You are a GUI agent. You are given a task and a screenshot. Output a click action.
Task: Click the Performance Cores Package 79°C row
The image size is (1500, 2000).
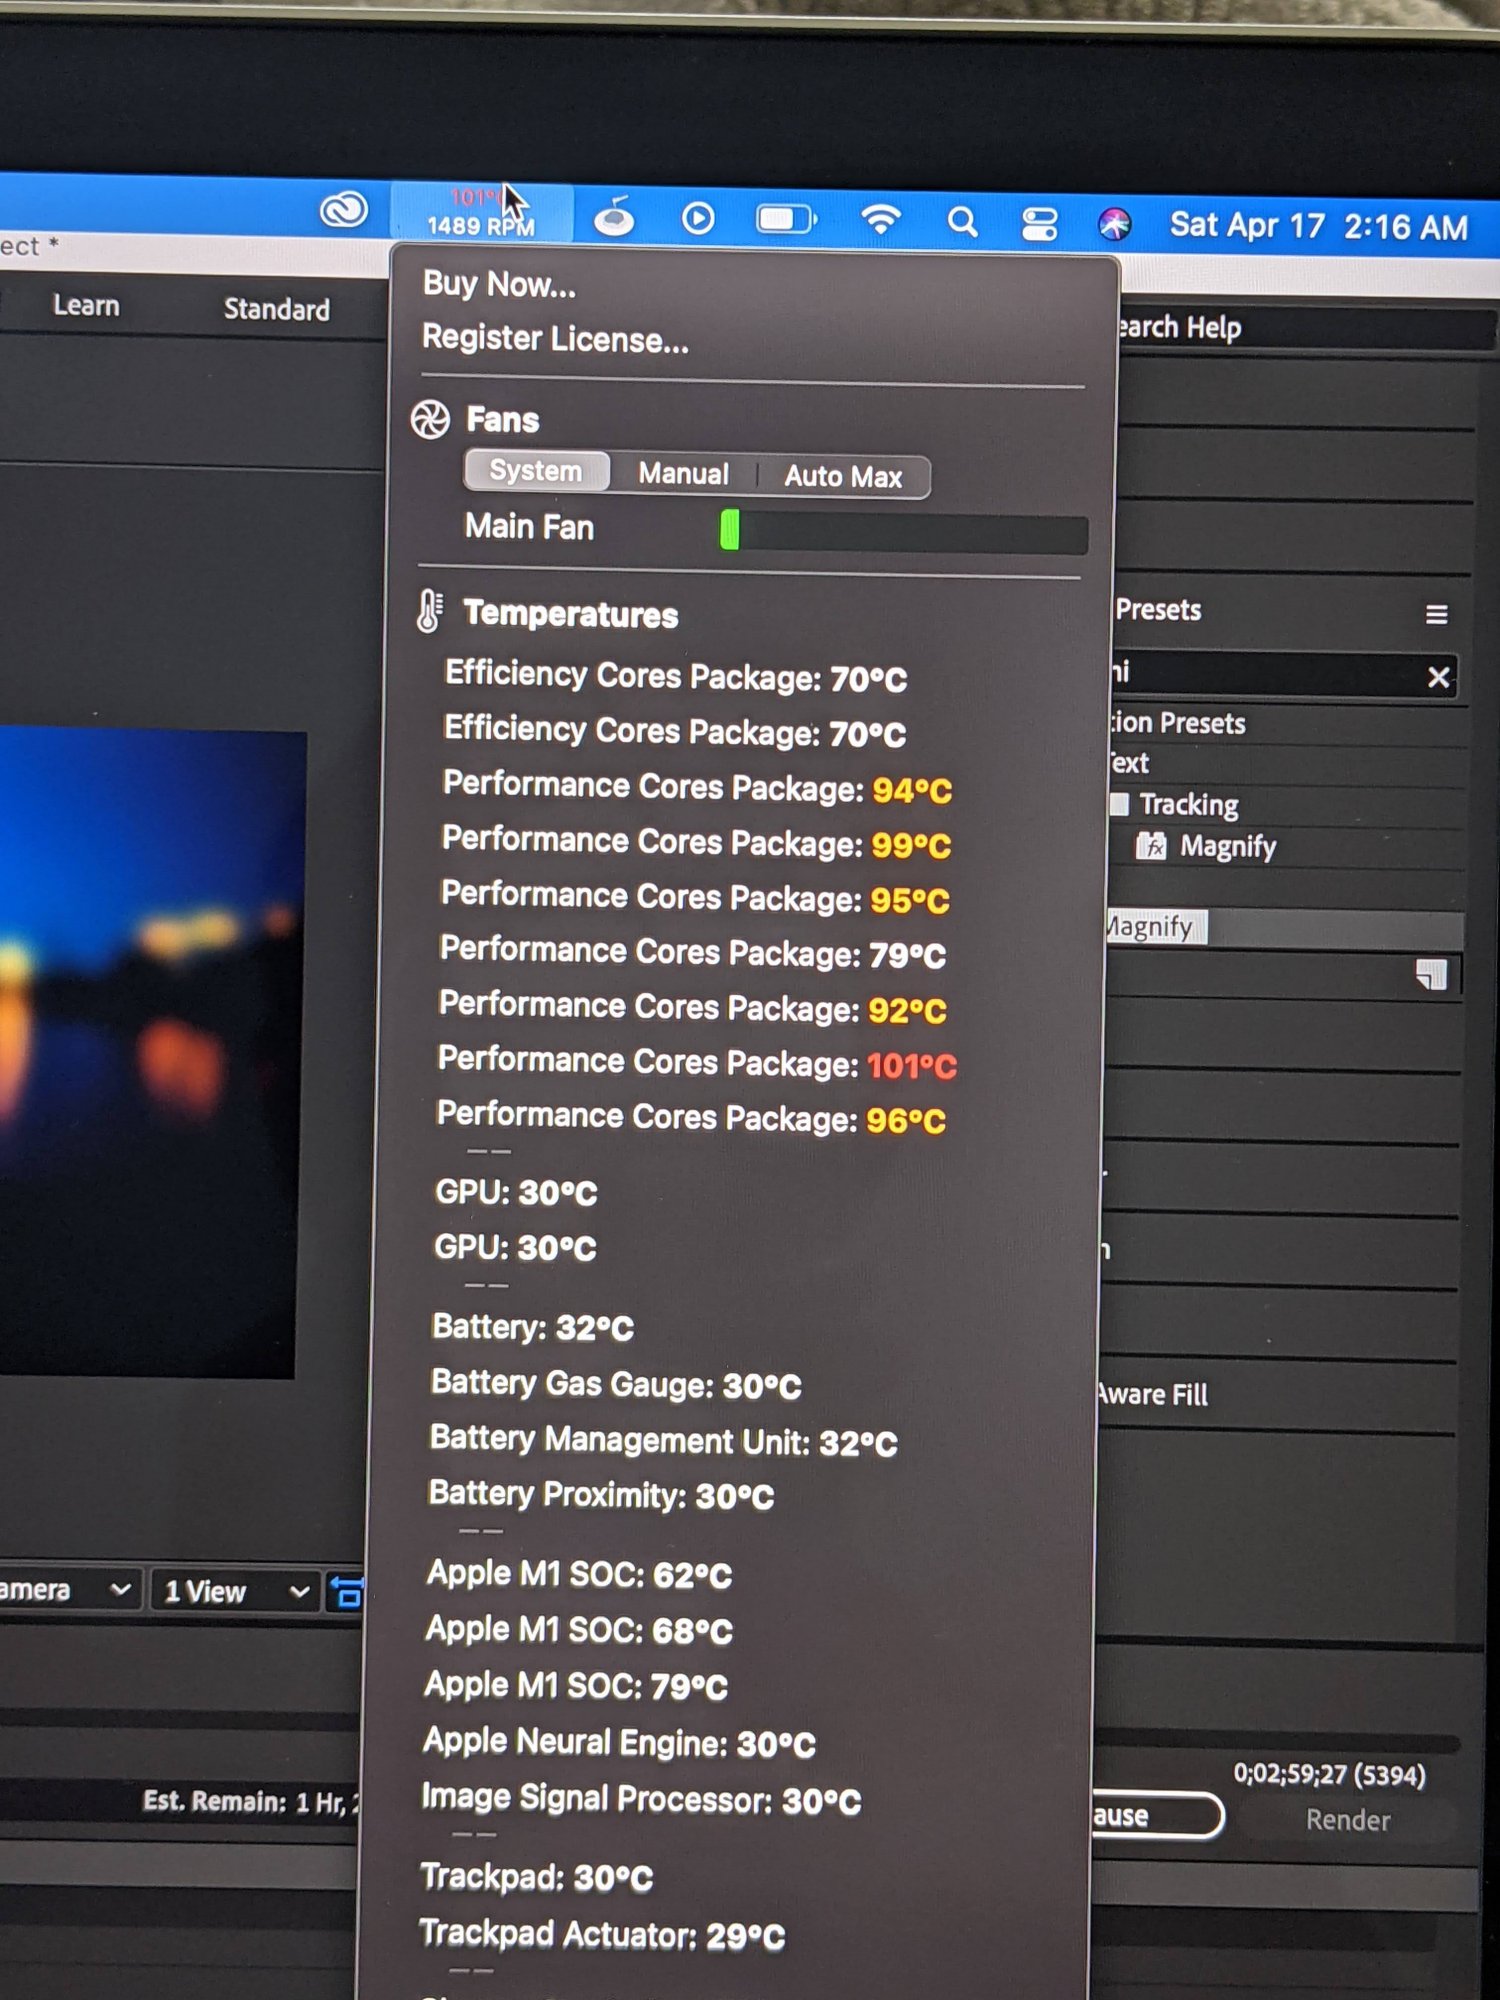click(x=693, y=952)
